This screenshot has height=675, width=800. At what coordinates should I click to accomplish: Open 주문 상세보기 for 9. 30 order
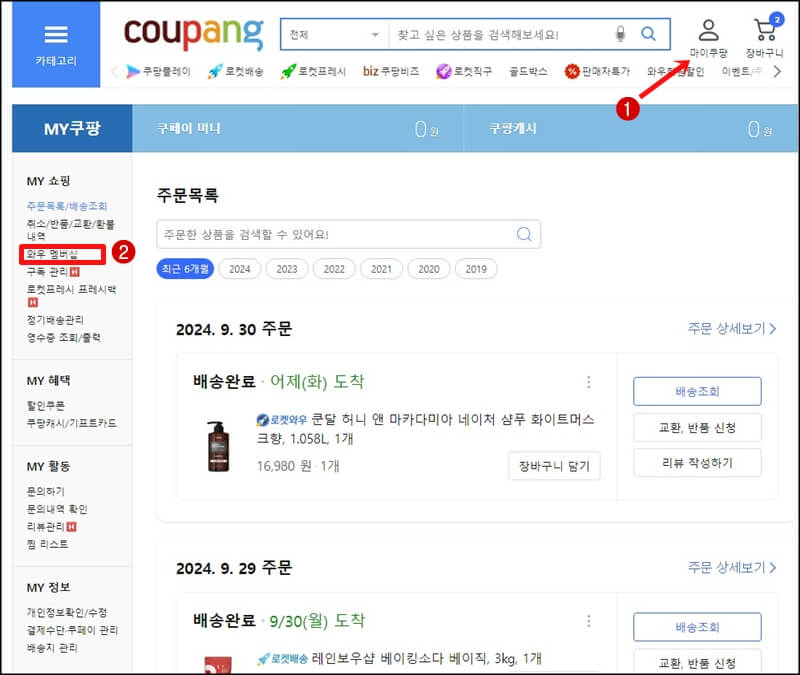732,329
